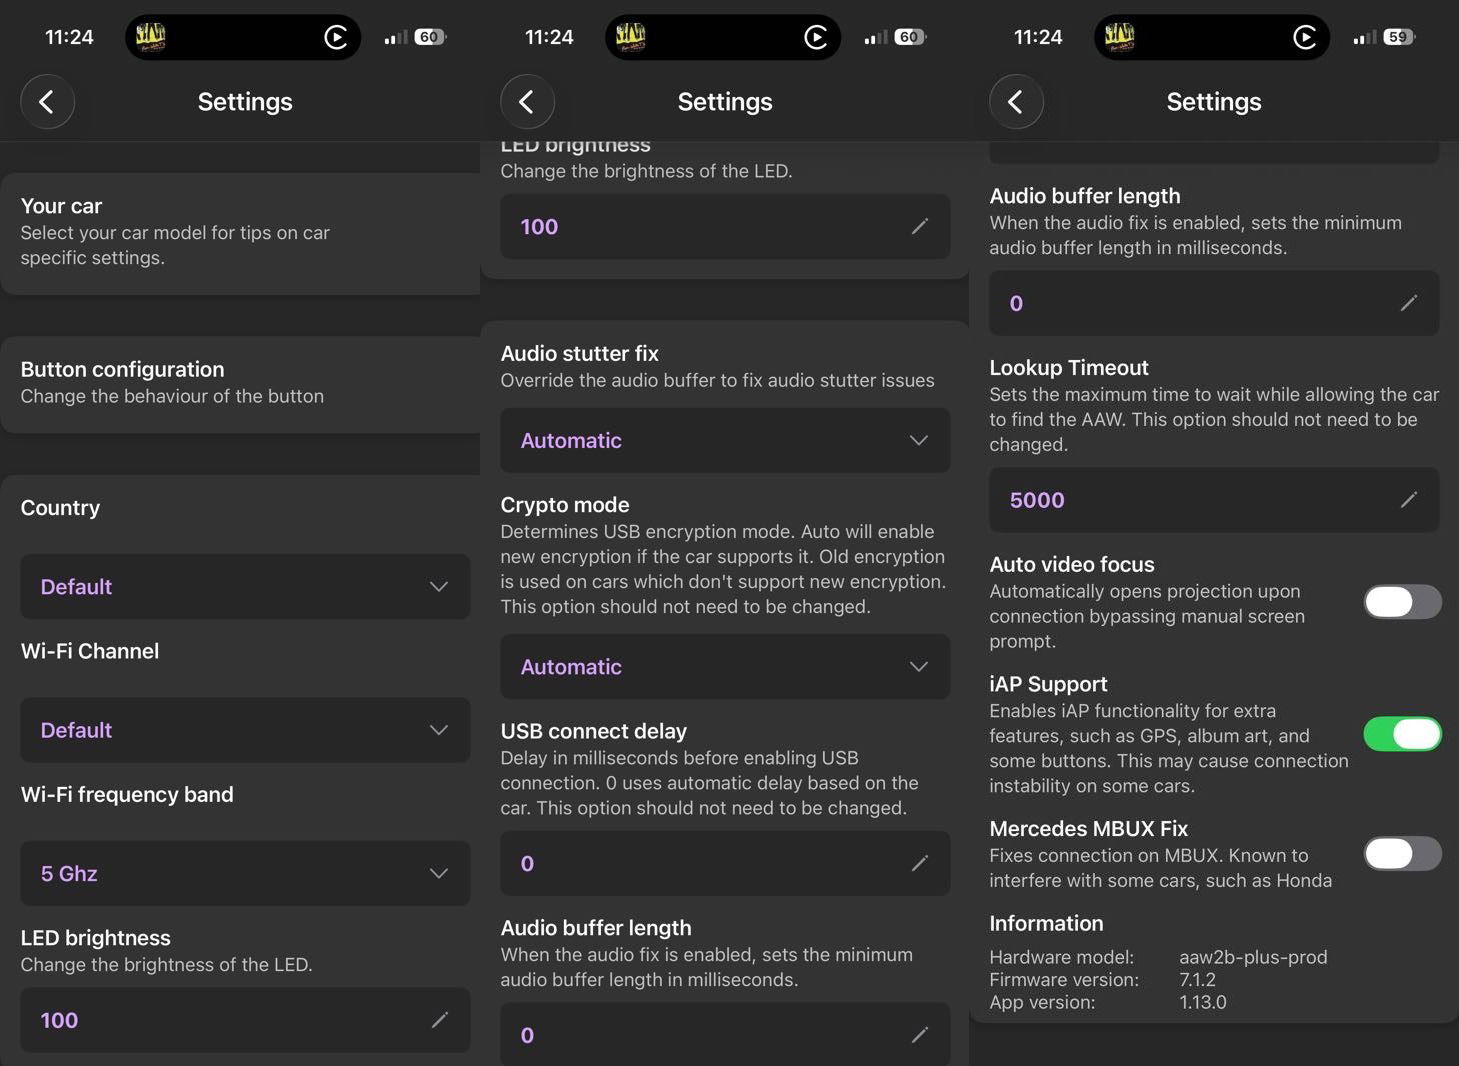Viewport: 1459px width, 1066px height.
Task: Click the pencil icon in the USB connect delay field
Action: (x=920, y=863)
